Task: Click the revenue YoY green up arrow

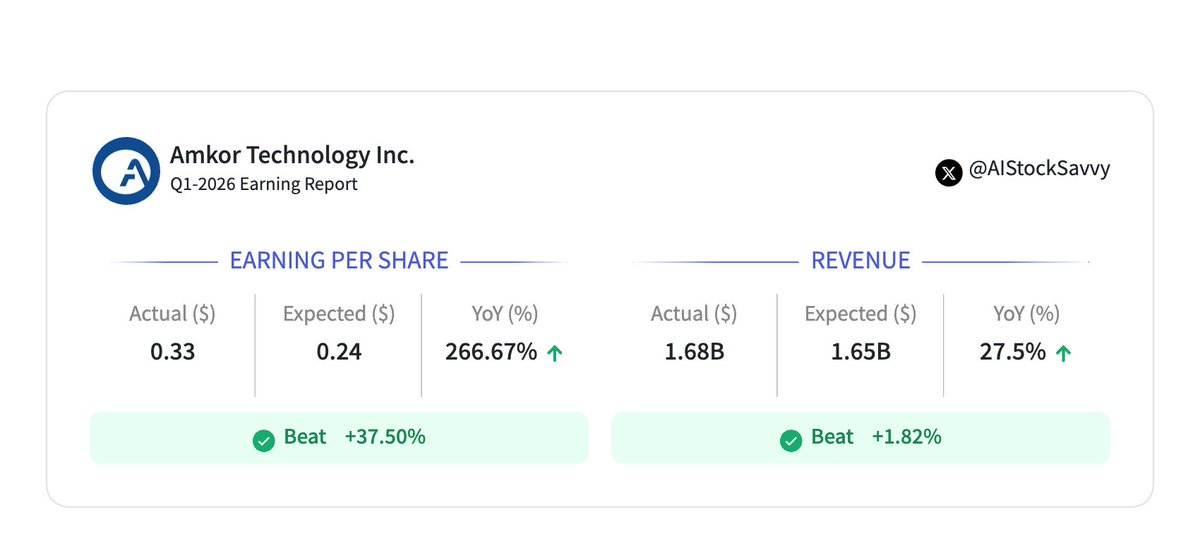Action: click(1063, 353)
